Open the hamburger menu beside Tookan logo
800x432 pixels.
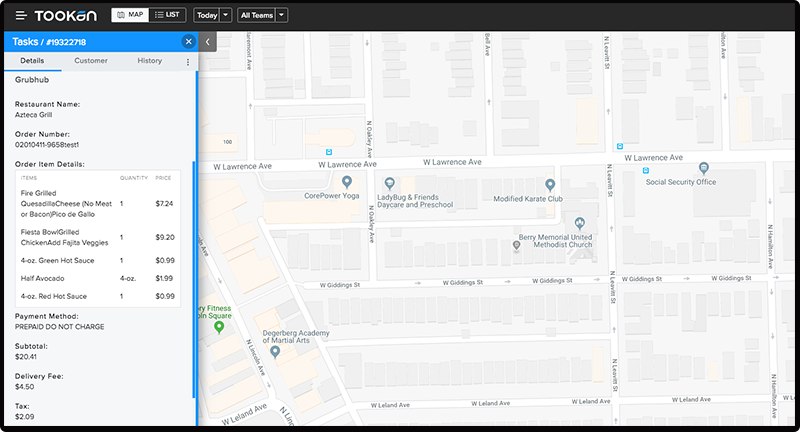(20, 16)
